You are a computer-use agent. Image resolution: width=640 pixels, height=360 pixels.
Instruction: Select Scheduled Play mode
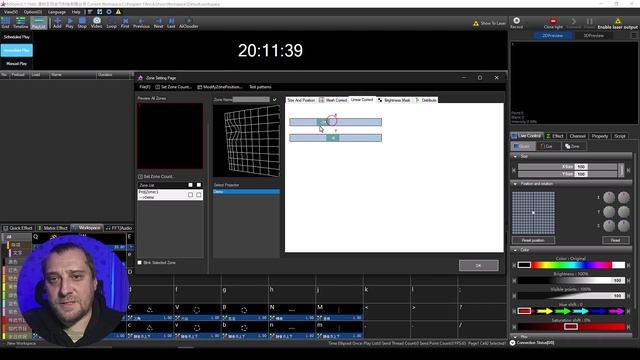tap(17, 37)
